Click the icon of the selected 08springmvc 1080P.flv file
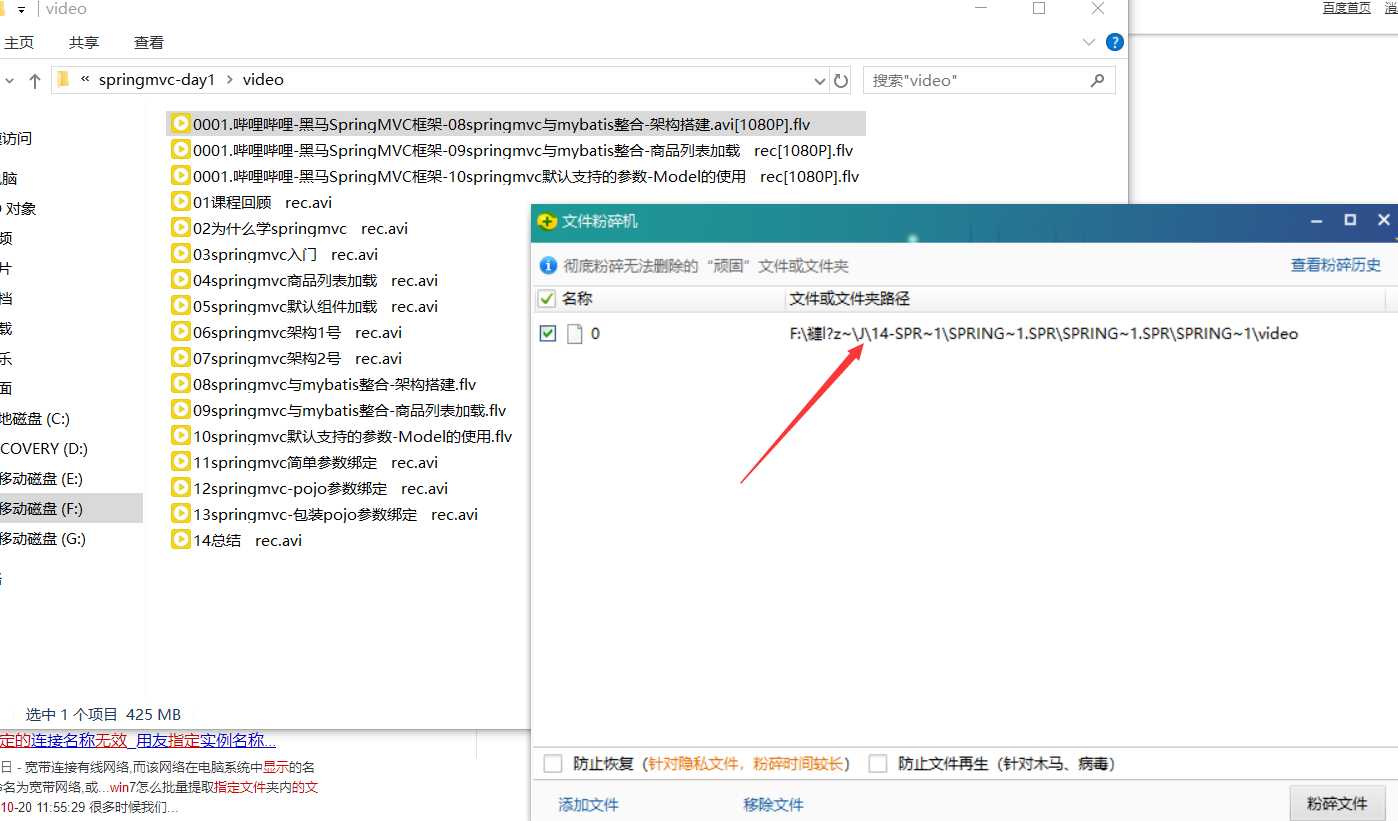Screen dimensions: 1398x821 (x=181, y=124)
